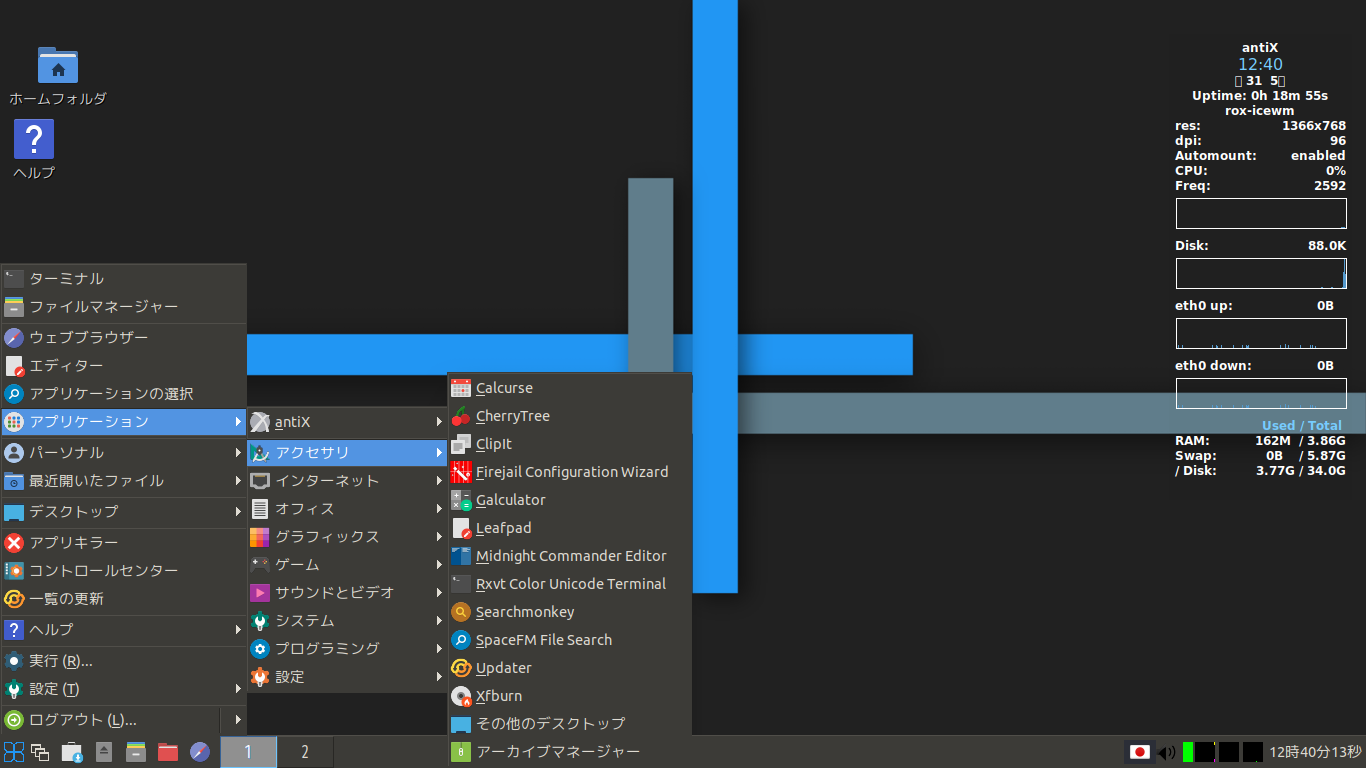Screen dimensions: 1366x768
Task: Open Leafpad text editor
Action: click(569, 528)
